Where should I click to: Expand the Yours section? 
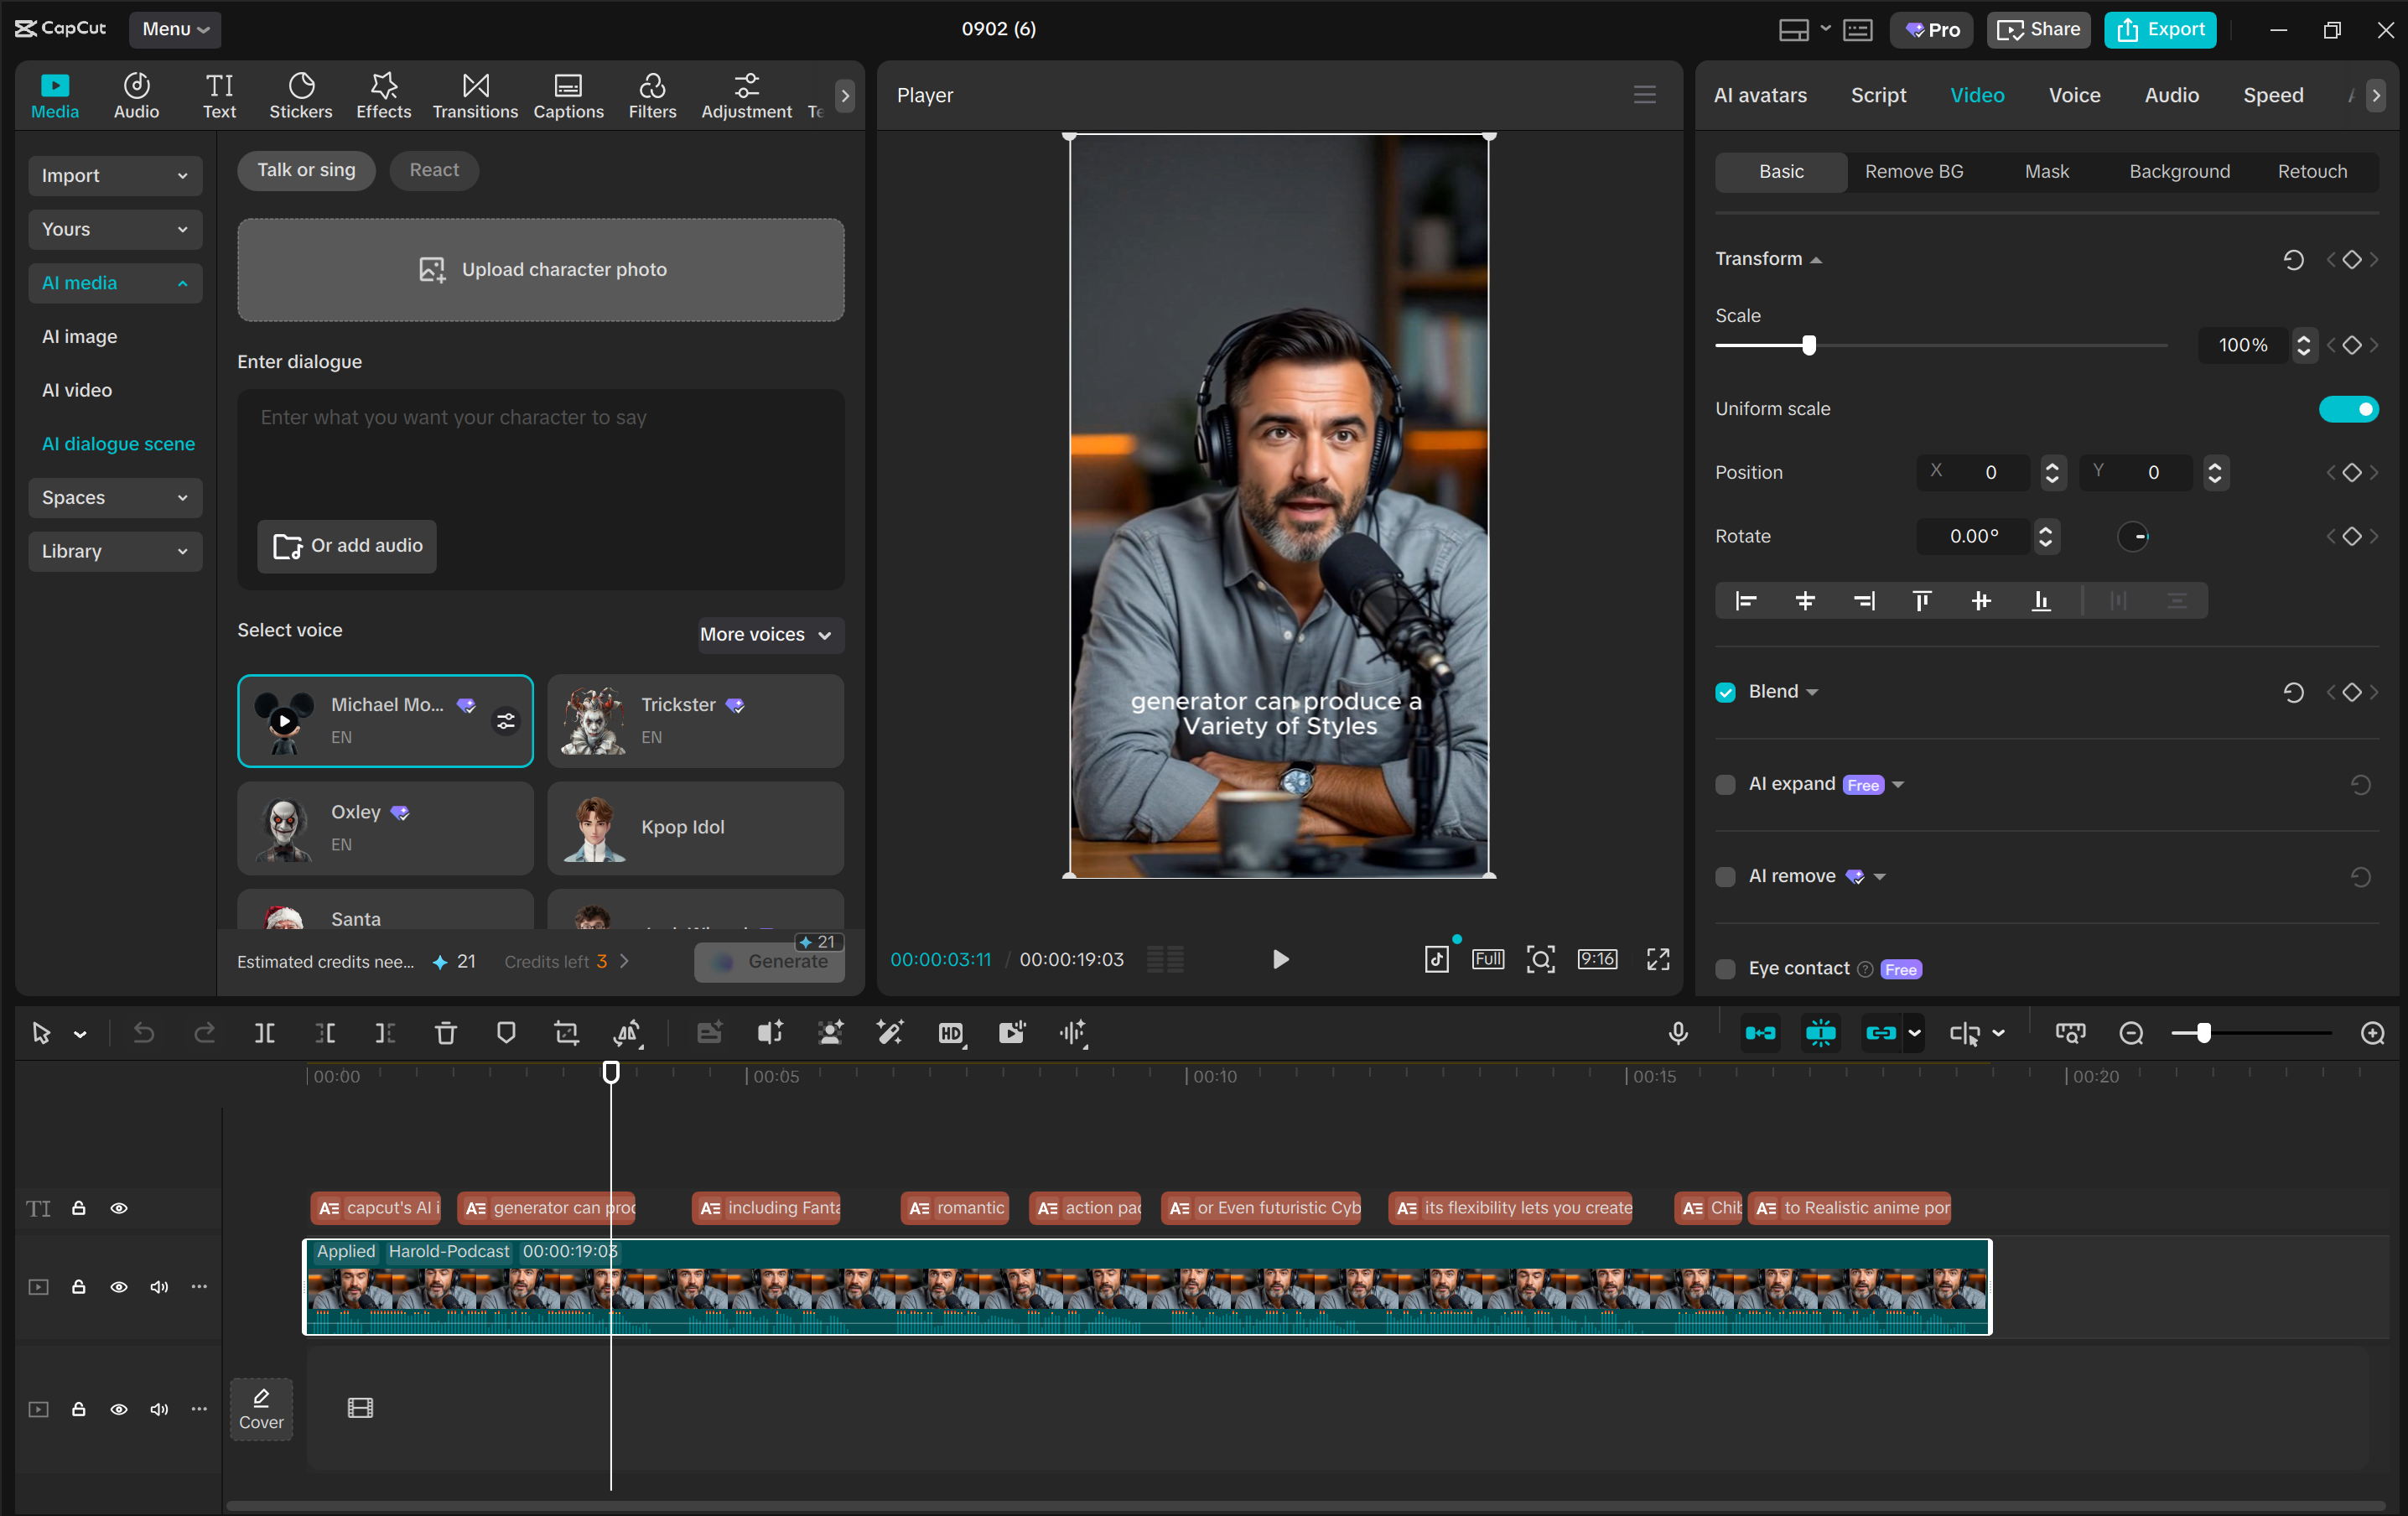point(115,229)
